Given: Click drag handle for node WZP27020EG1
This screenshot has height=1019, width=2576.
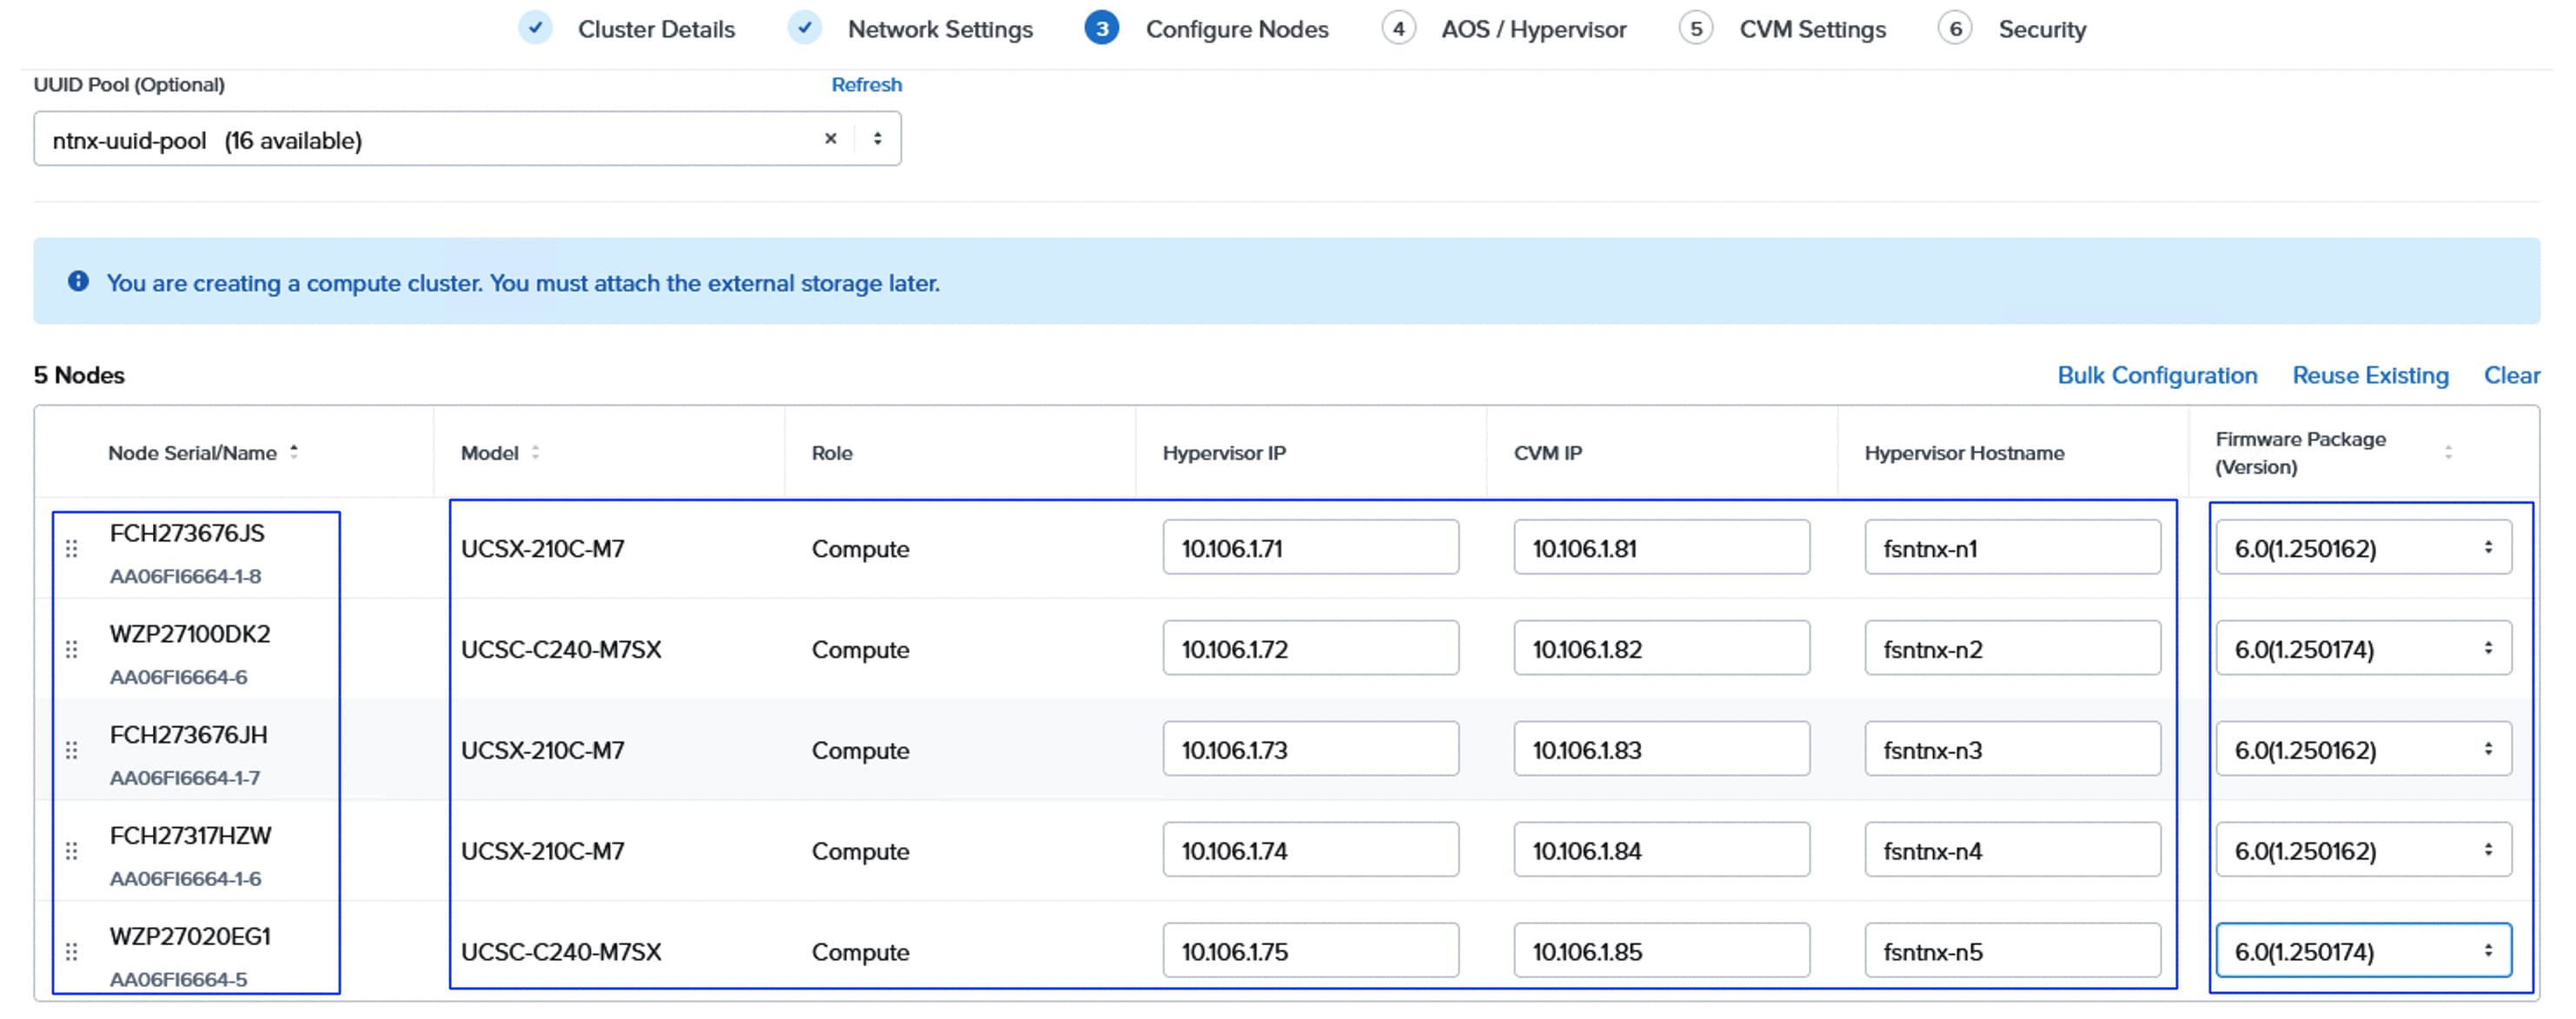Looking at the screenshot, I should (71, 952).
